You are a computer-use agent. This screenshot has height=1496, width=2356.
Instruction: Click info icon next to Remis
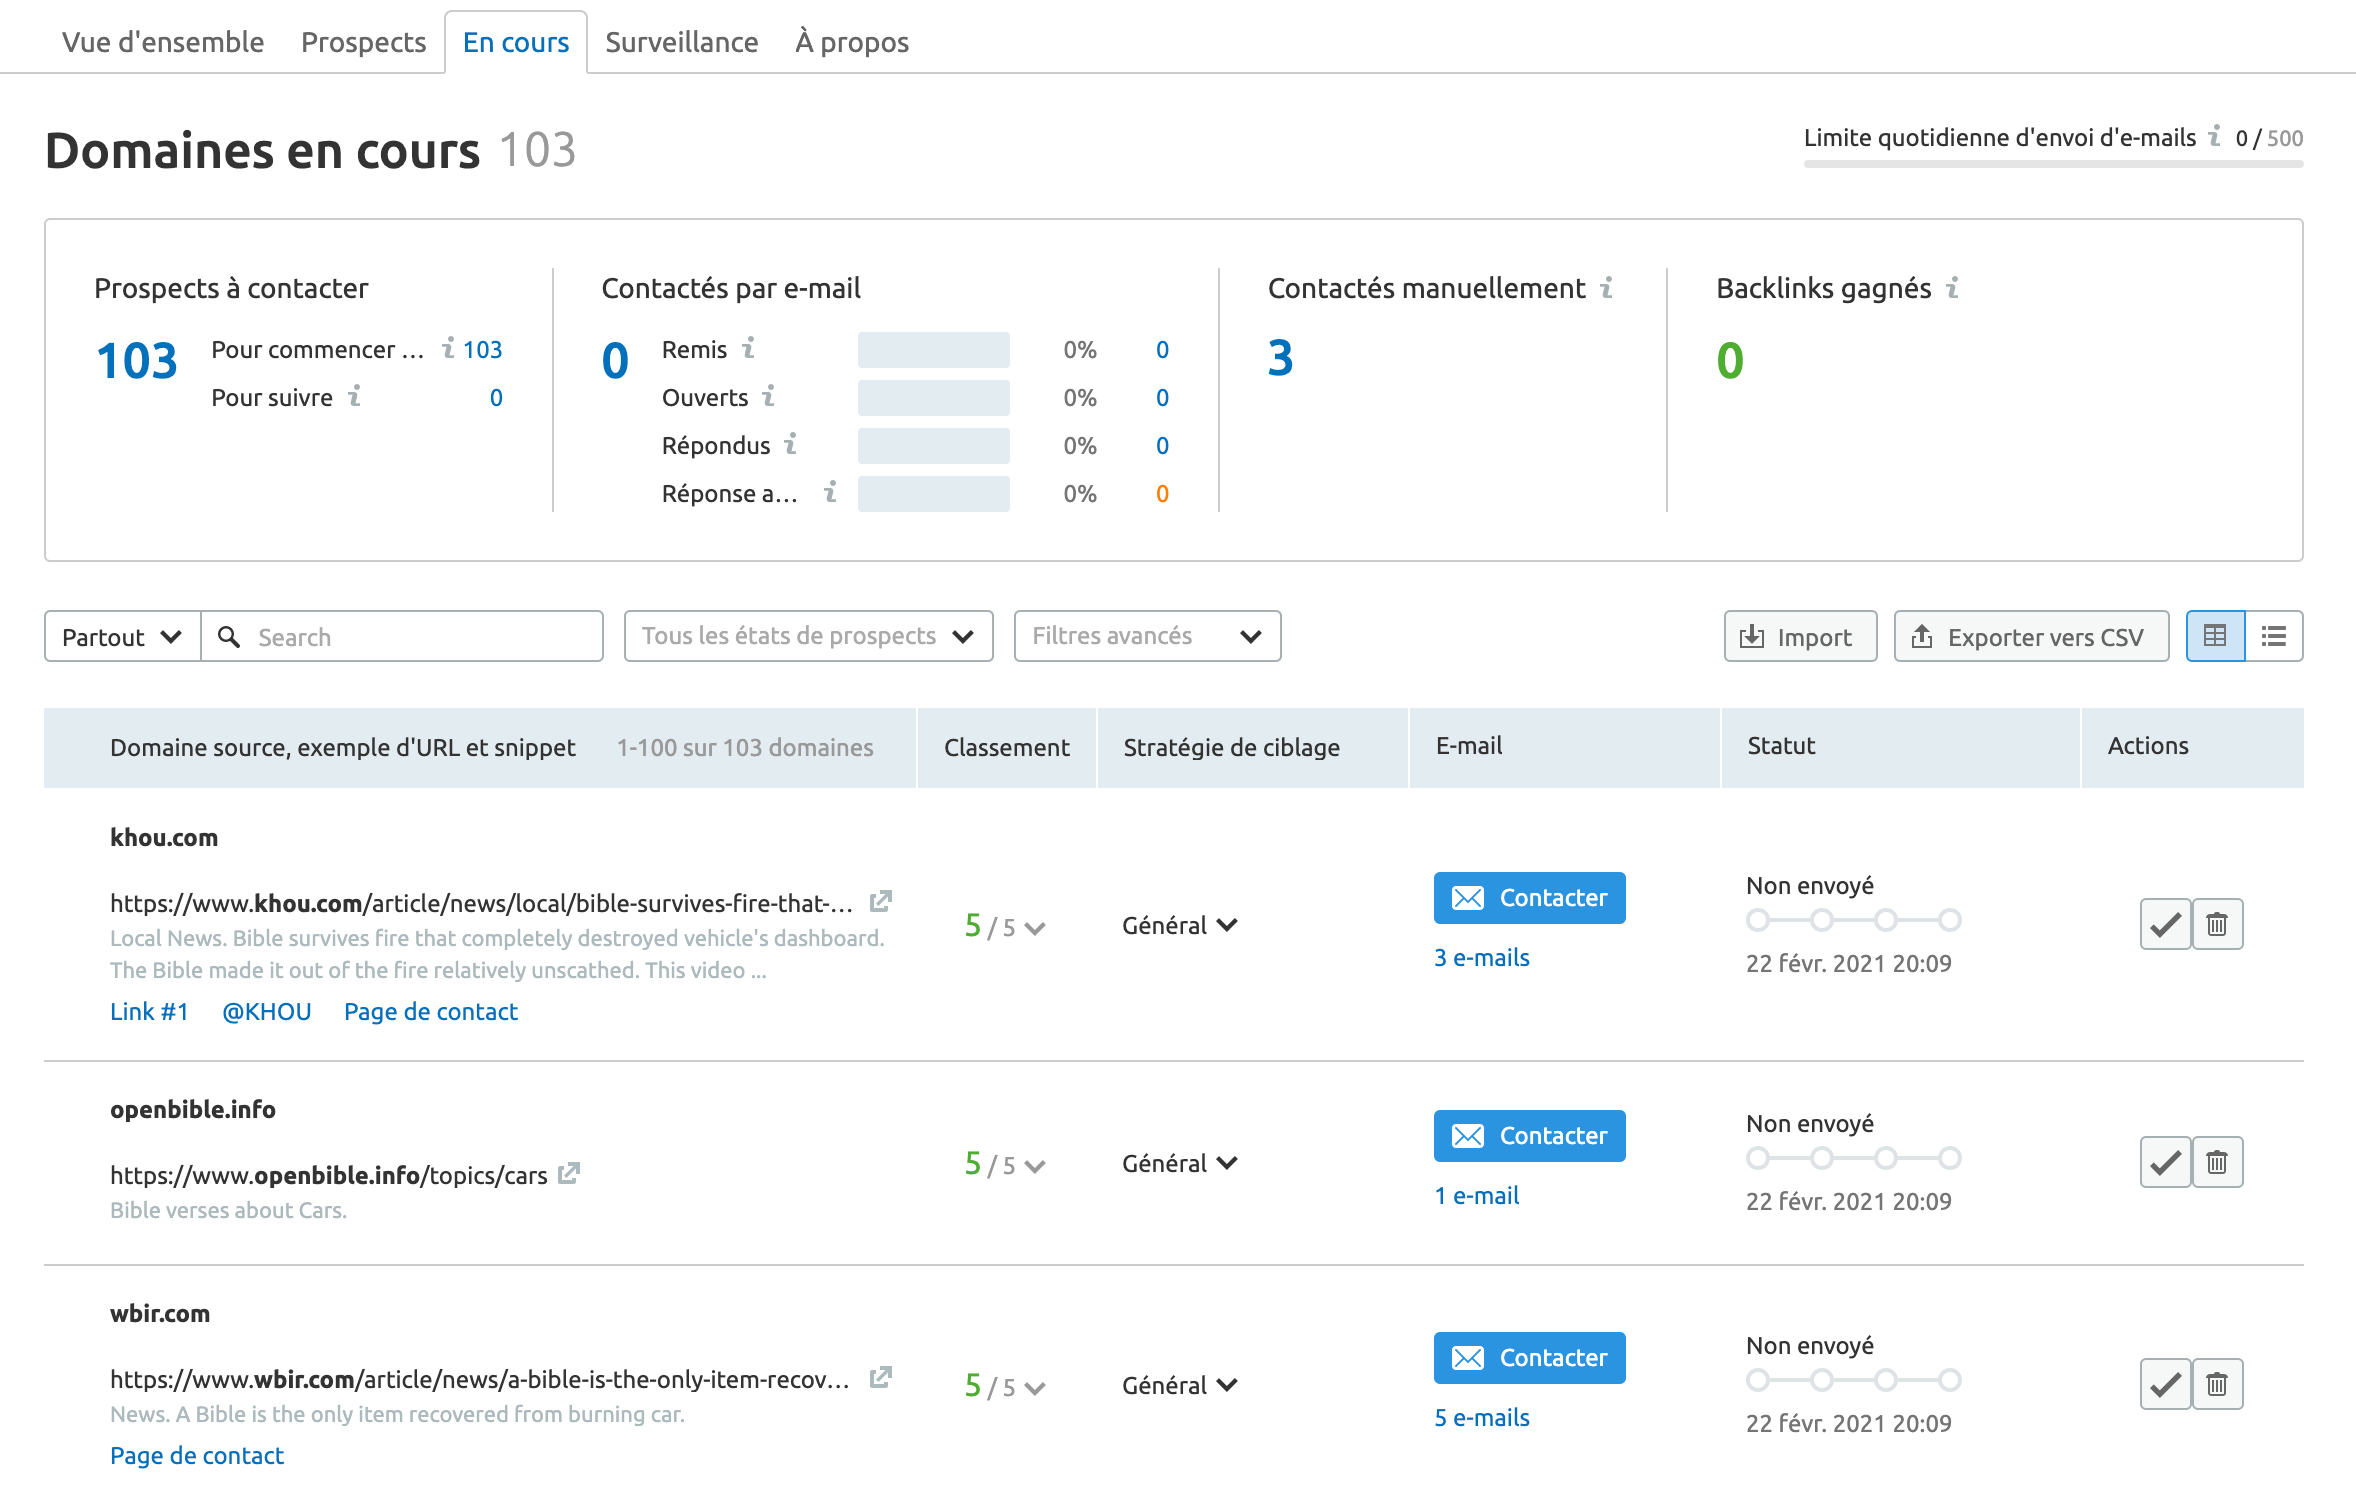748,348
